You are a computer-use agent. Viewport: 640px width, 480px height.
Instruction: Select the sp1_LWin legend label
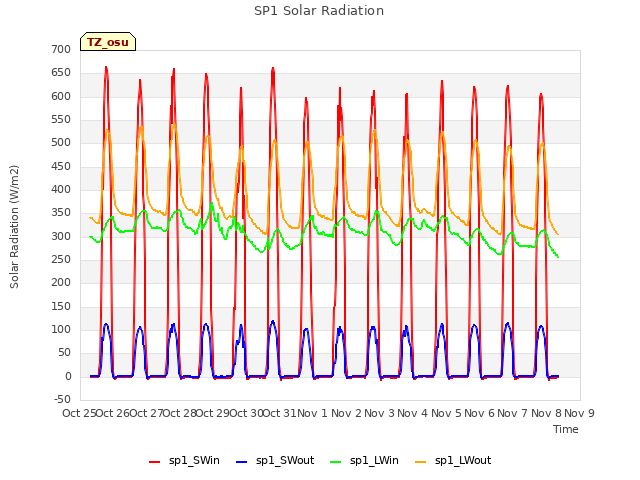pyautogui.click(x=374, y=460)
